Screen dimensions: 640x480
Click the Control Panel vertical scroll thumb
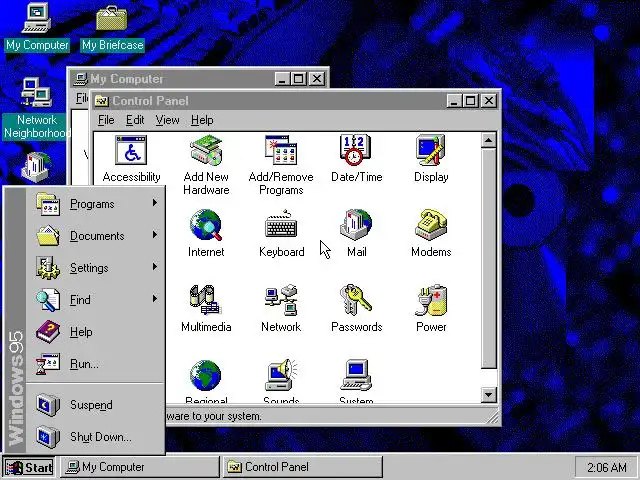[489, 258]
